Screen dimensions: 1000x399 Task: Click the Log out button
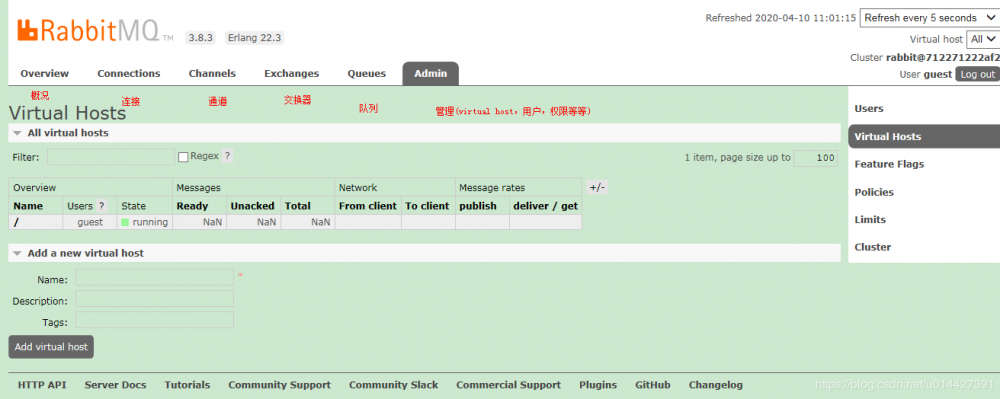[978, 74]
